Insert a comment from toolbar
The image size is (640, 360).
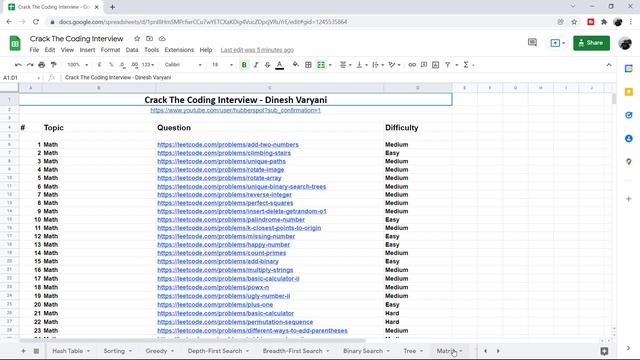coord(424,65)
